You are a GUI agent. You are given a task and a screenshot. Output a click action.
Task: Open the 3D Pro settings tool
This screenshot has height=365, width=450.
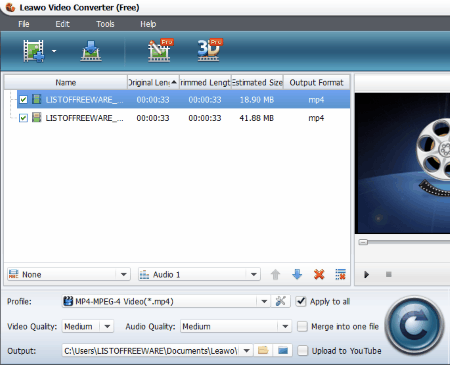tap(210, 50)
